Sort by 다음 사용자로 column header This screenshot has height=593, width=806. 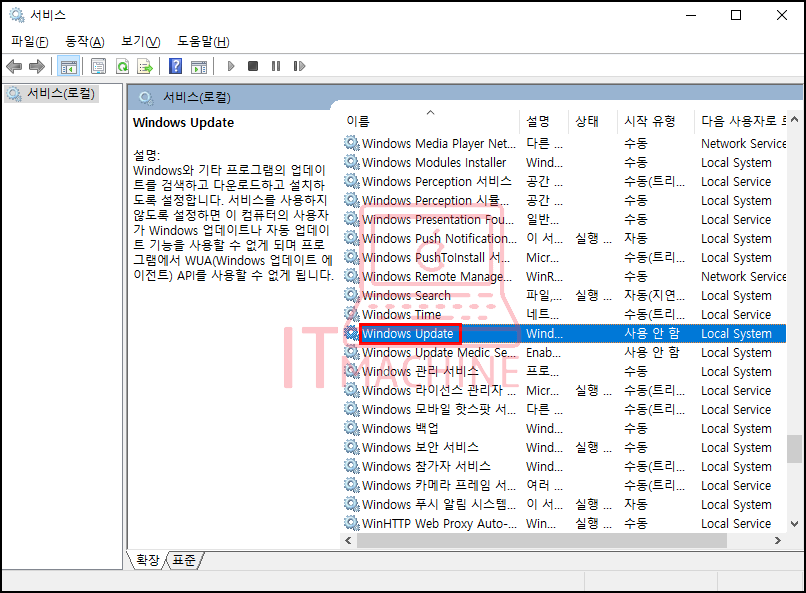coord(740,121)
